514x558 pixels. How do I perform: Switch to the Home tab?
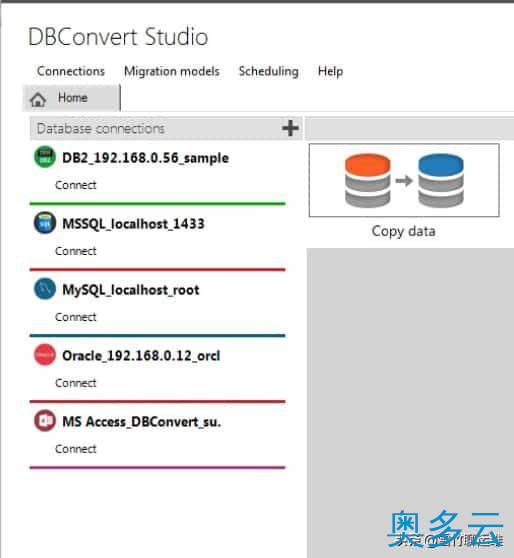(x=71, y=98)
